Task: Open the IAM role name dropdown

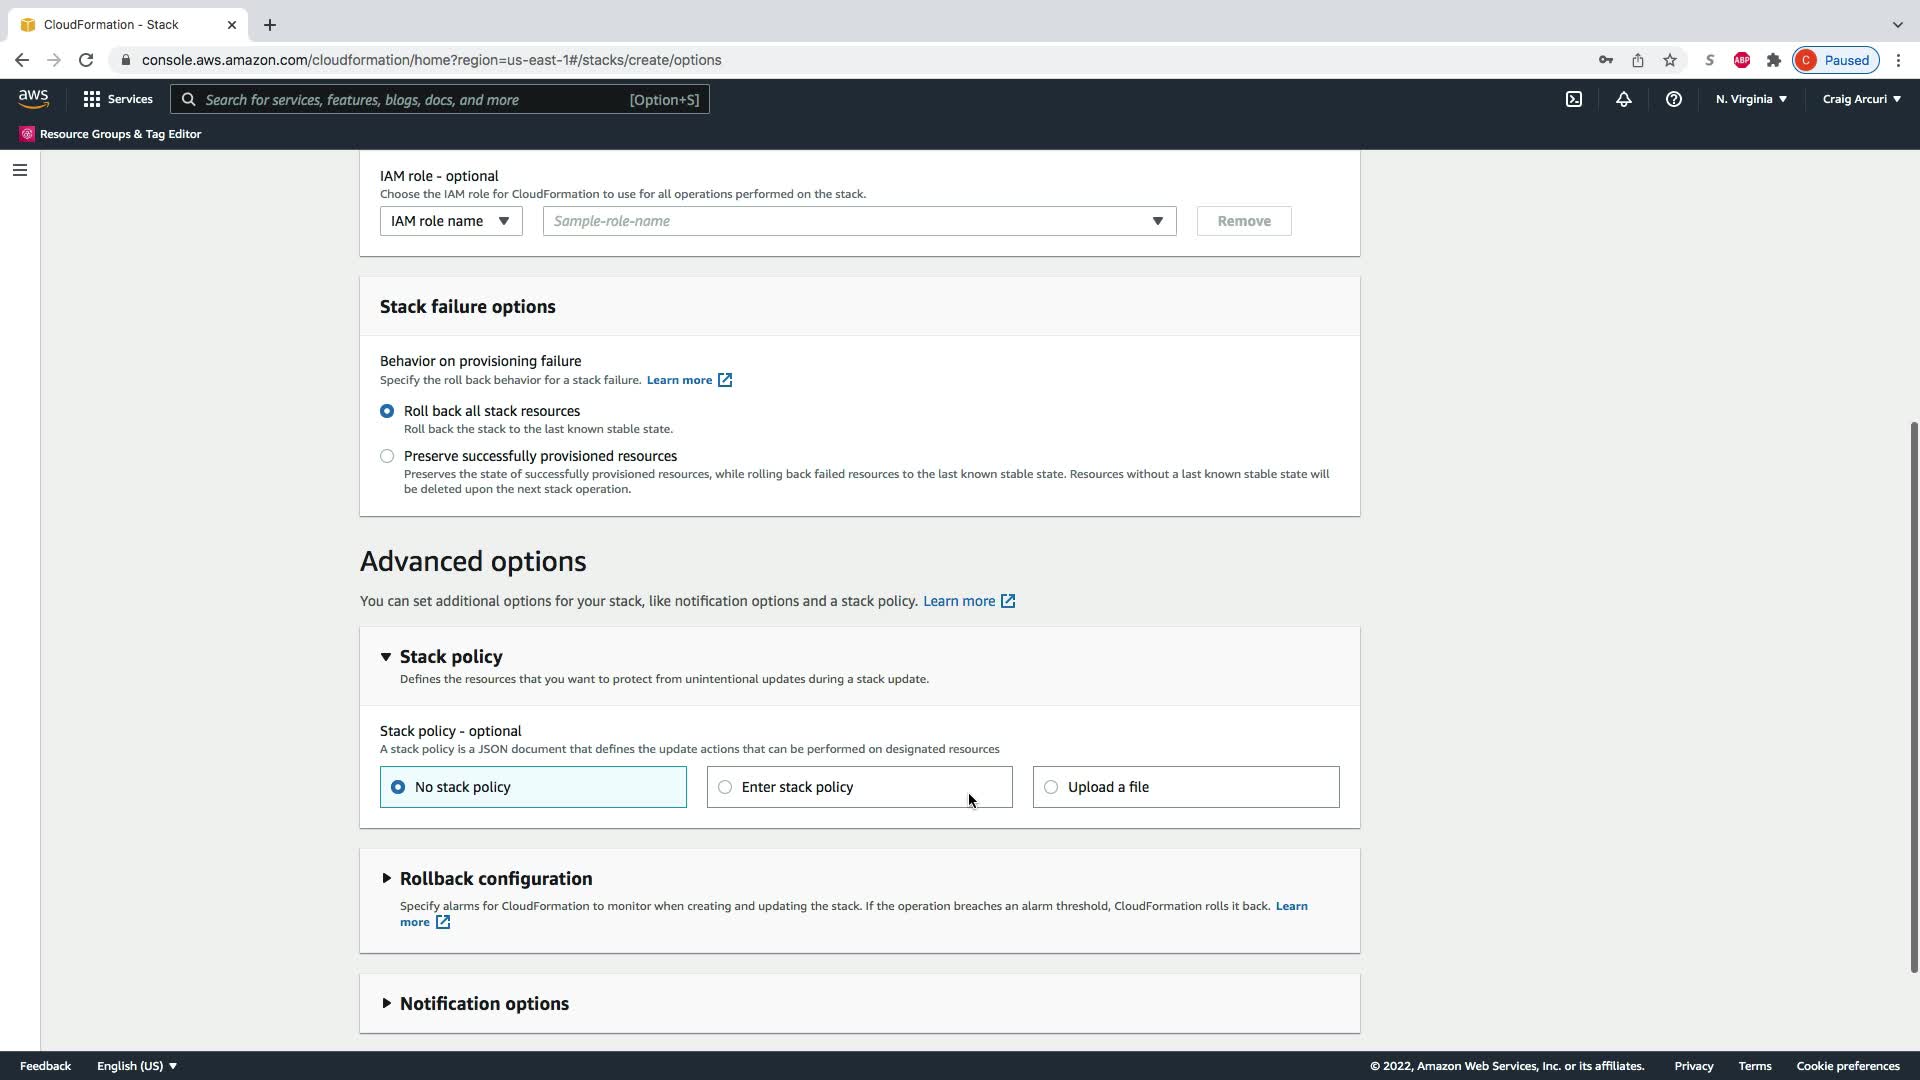Action: click(x=450, y=221)
